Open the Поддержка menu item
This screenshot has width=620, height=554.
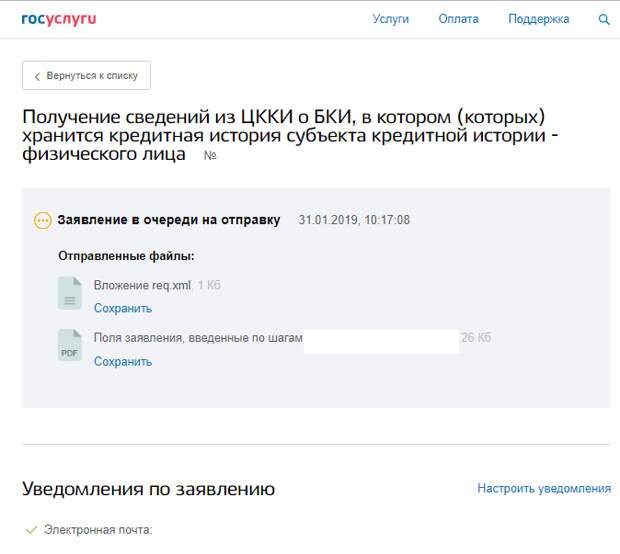tap(539, 19)
